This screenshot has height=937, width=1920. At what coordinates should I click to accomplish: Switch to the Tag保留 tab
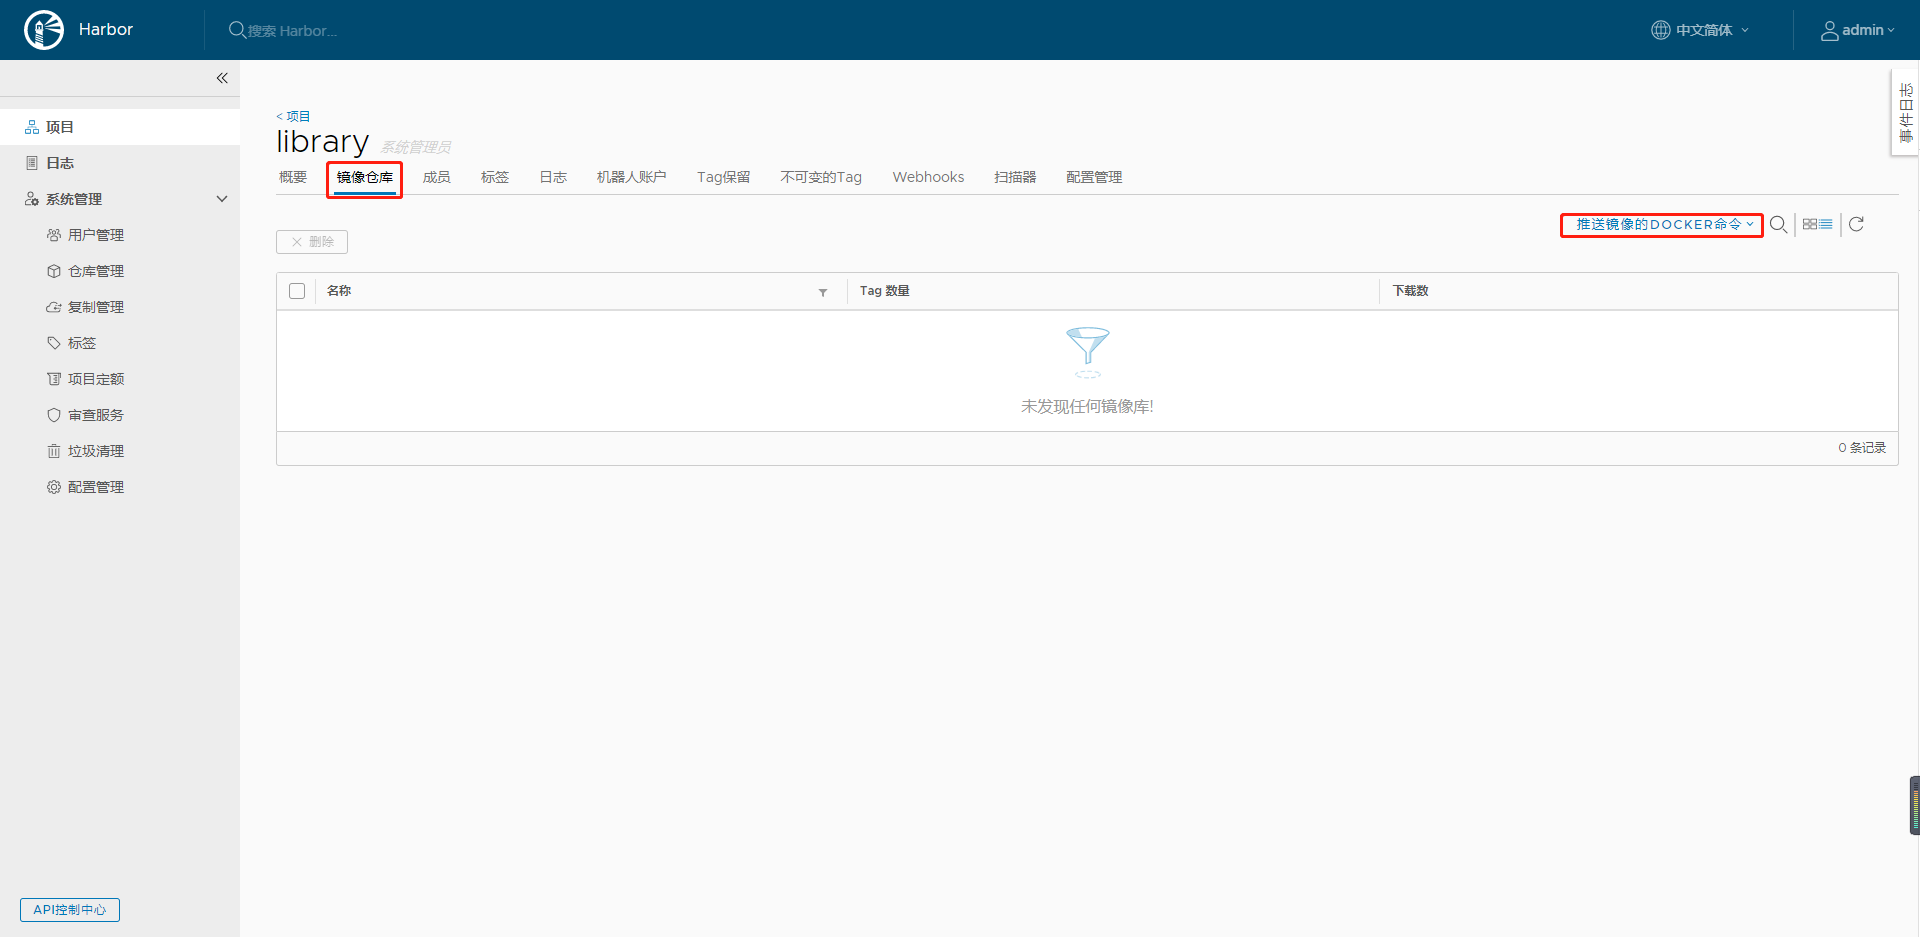724,177
